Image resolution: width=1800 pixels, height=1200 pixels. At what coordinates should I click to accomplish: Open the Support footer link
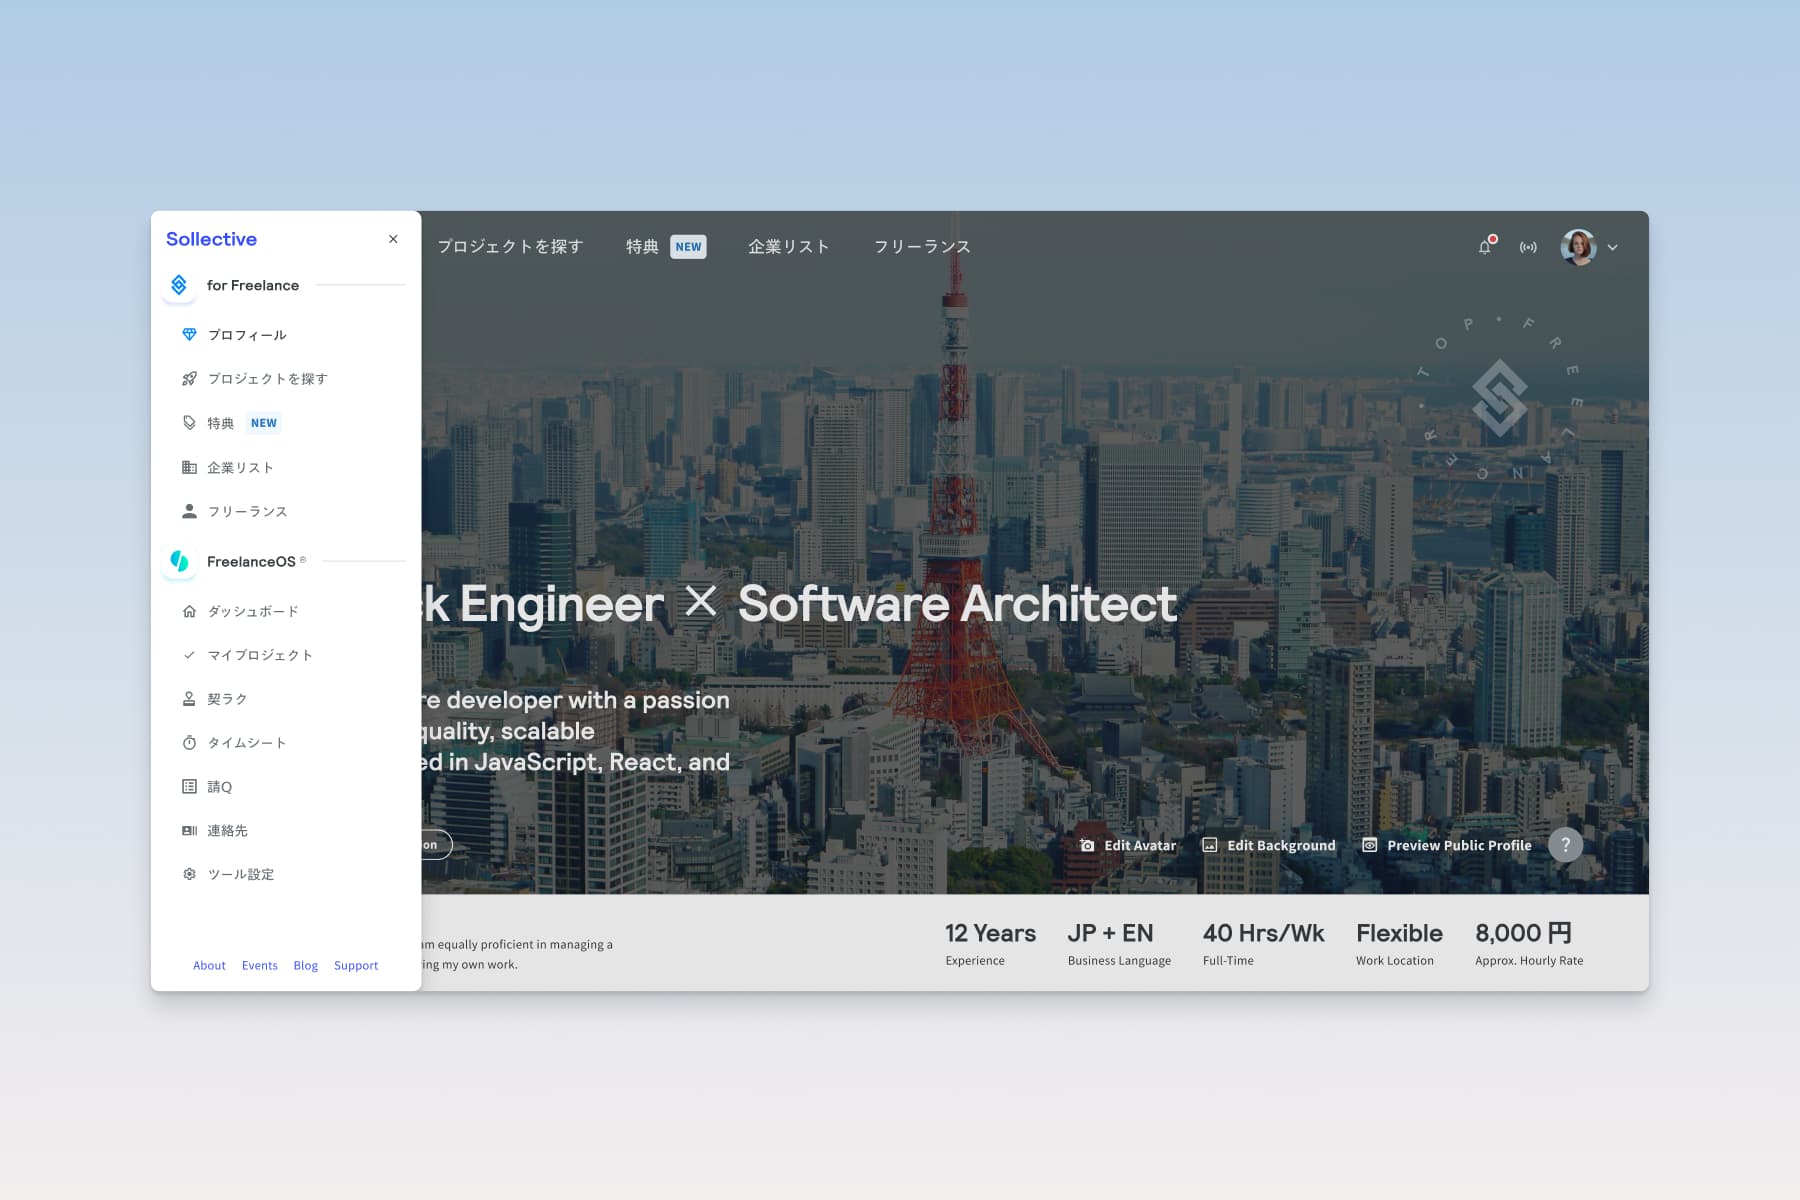356,965
